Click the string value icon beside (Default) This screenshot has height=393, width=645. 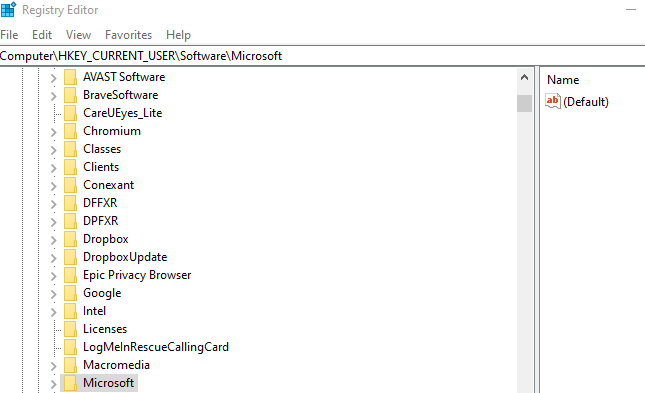click(x=553, y=101)
